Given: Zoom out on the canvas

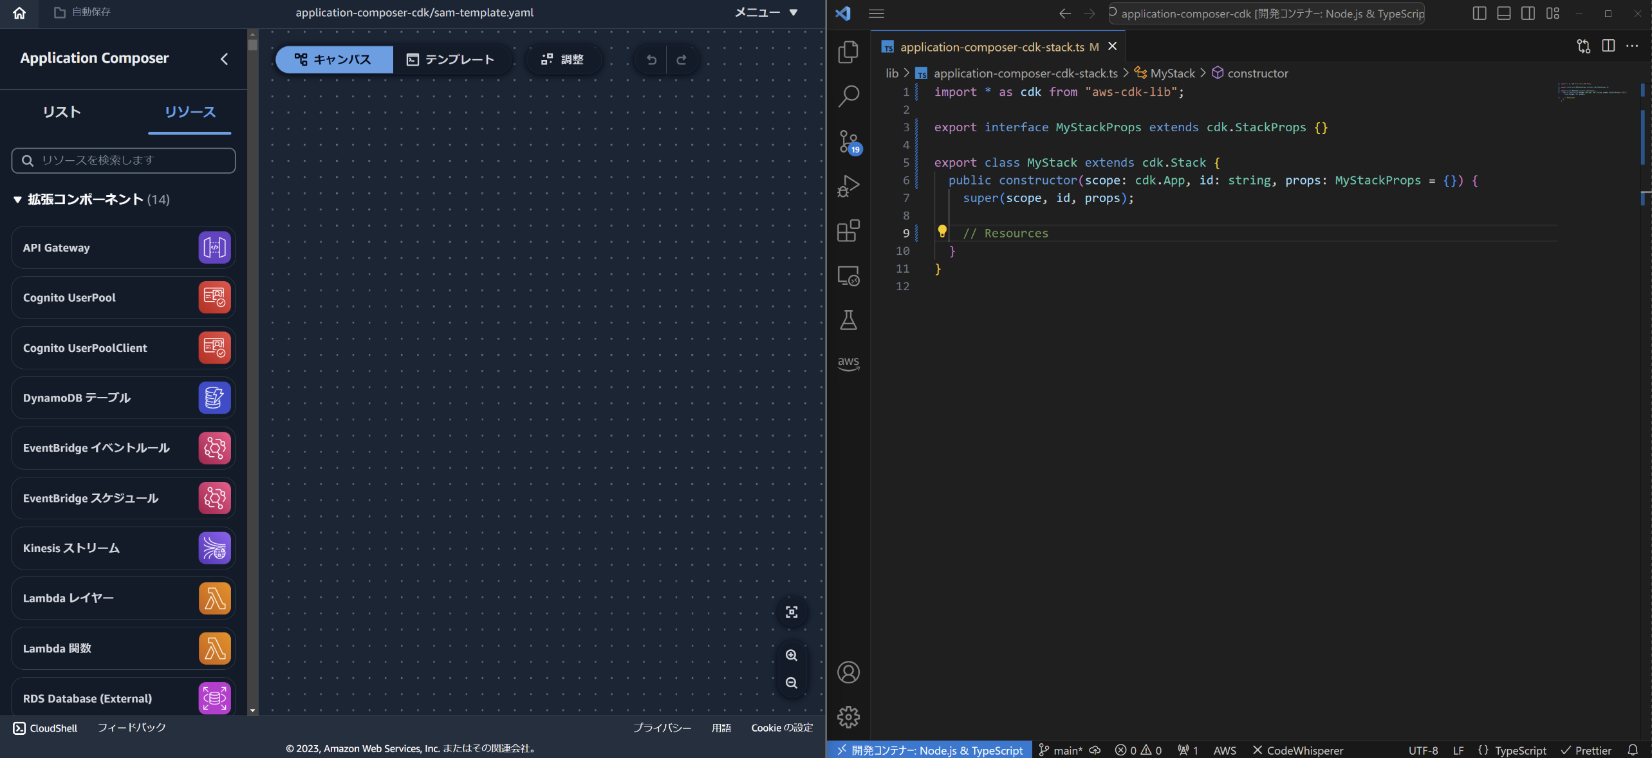Looking at the screenshot, I should tap(792, 683).
